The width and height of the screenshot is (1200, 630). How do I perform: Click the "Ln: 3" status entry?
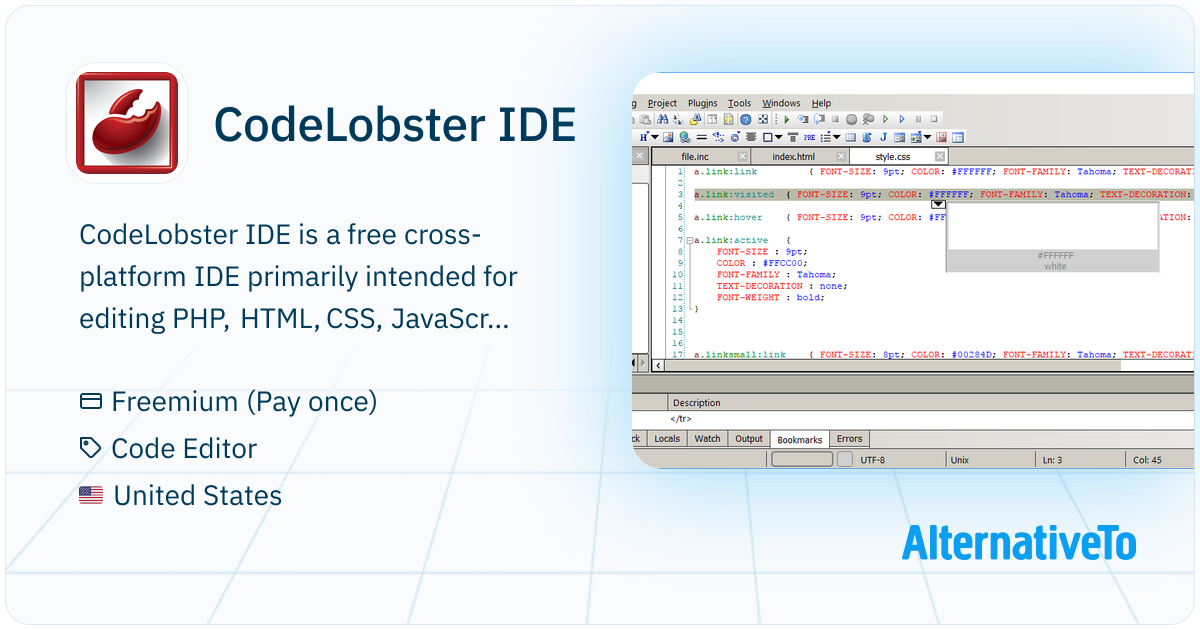(x=1052, y=460)
